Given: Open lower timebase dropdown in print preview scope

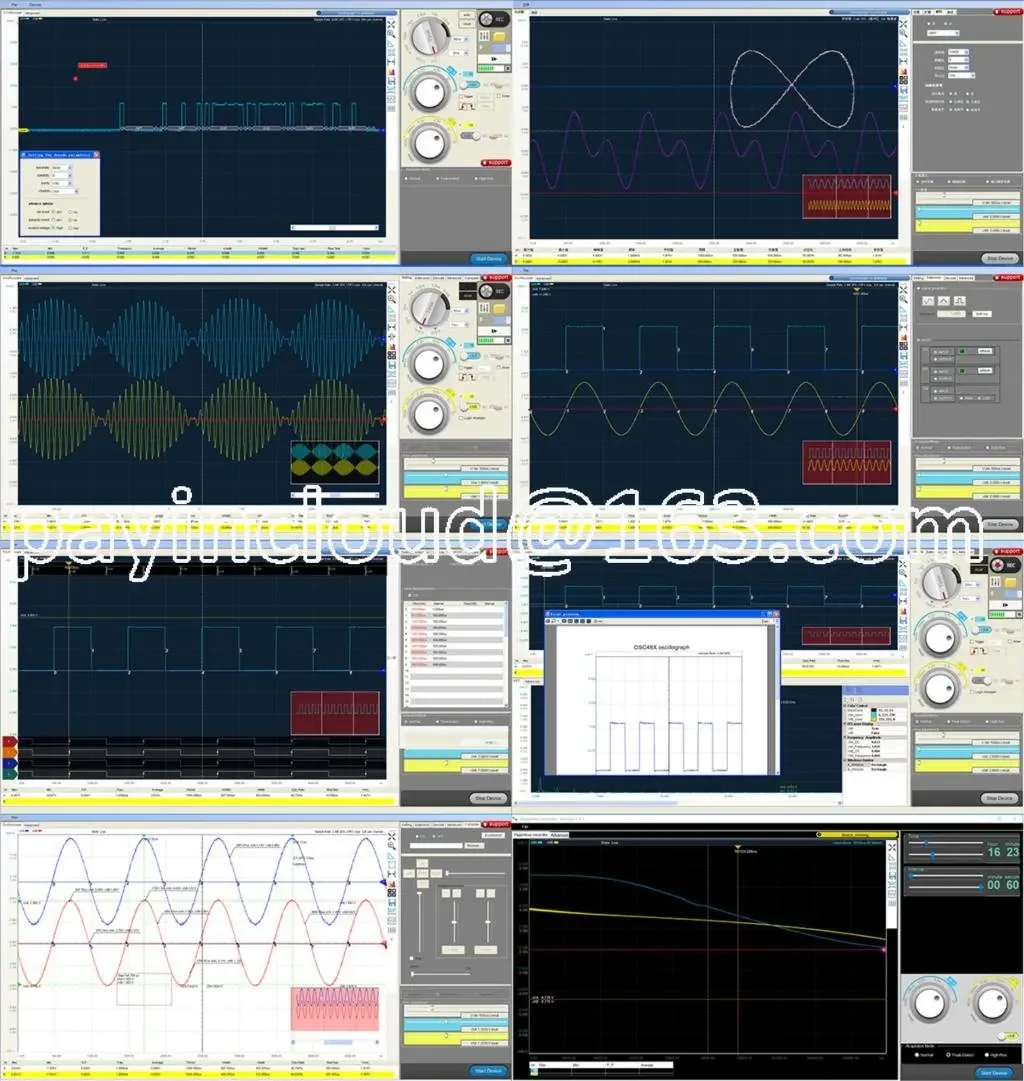Looking at the screenshot, I should 968,598.
